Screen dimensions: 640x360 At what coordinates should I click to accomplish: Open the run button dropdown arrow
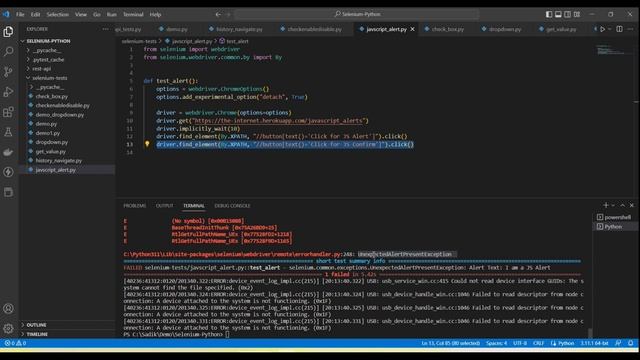coord(609,29)
